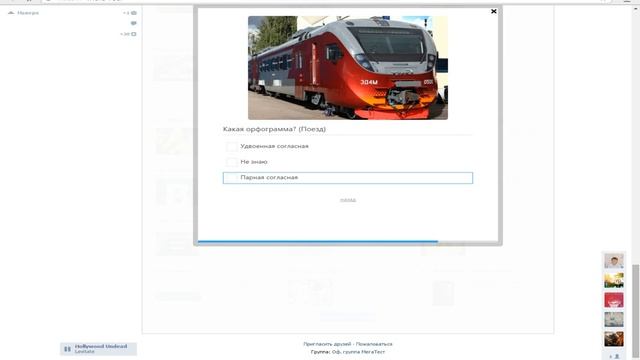Screen dimensions: 640x360
Task: Open the dark brown friend avatar thumbnail
Action: coord(614,339)
